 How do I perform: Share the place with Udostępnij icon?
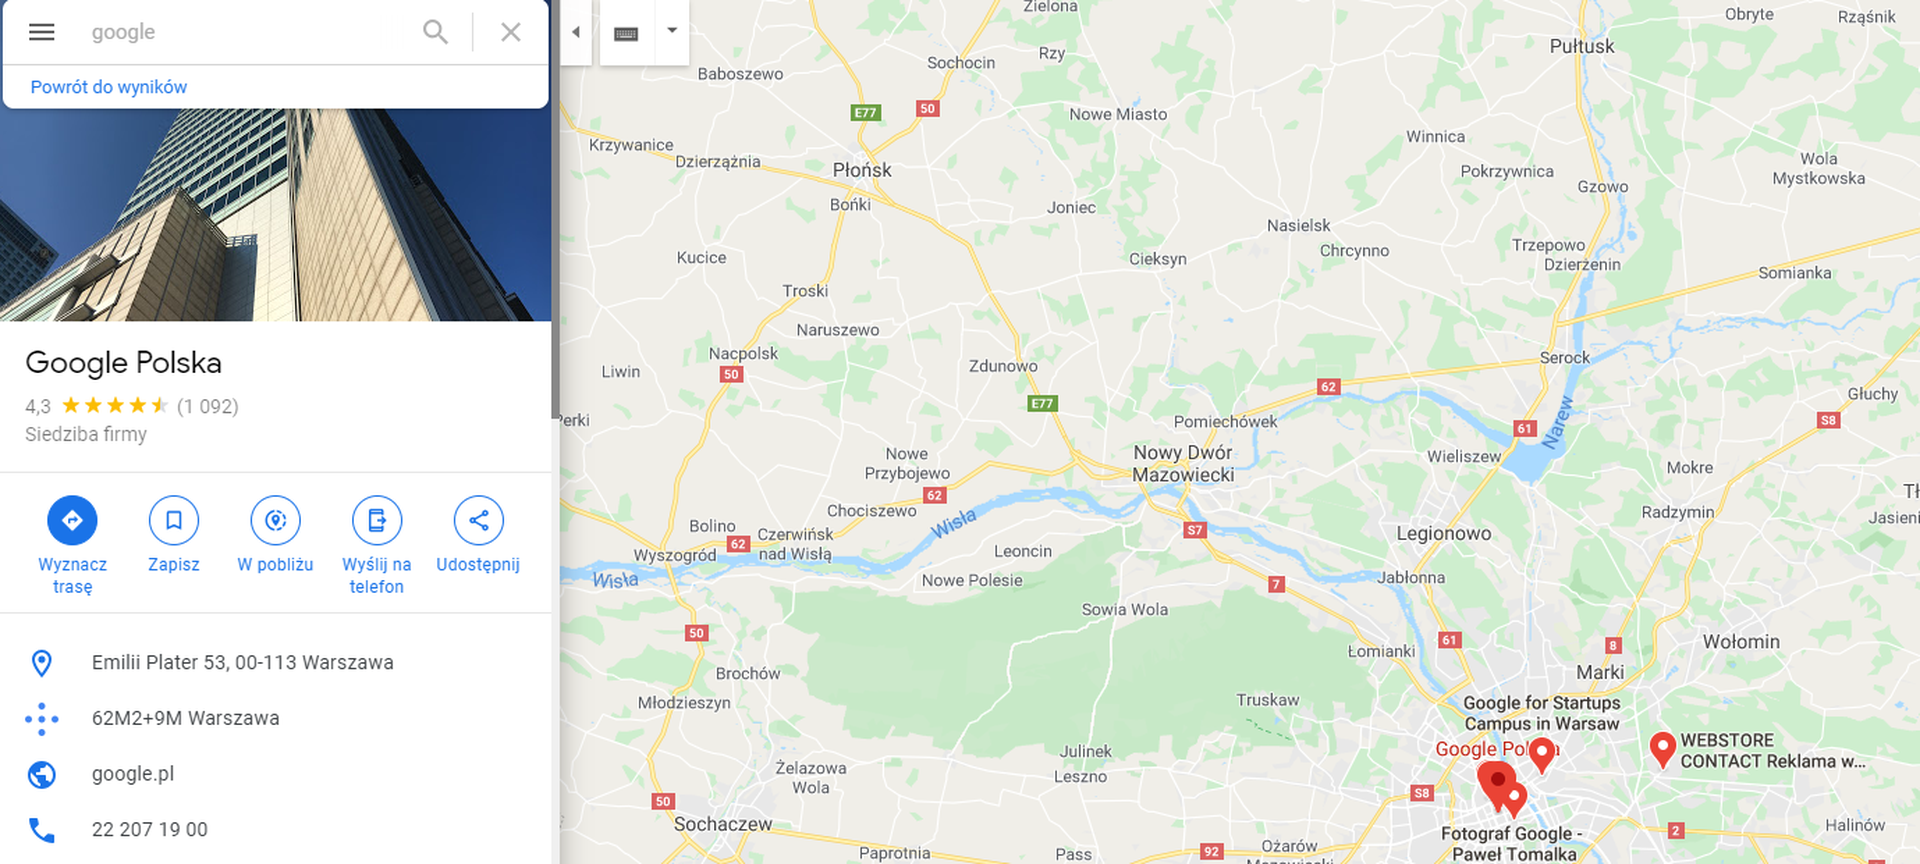[478, 520]
